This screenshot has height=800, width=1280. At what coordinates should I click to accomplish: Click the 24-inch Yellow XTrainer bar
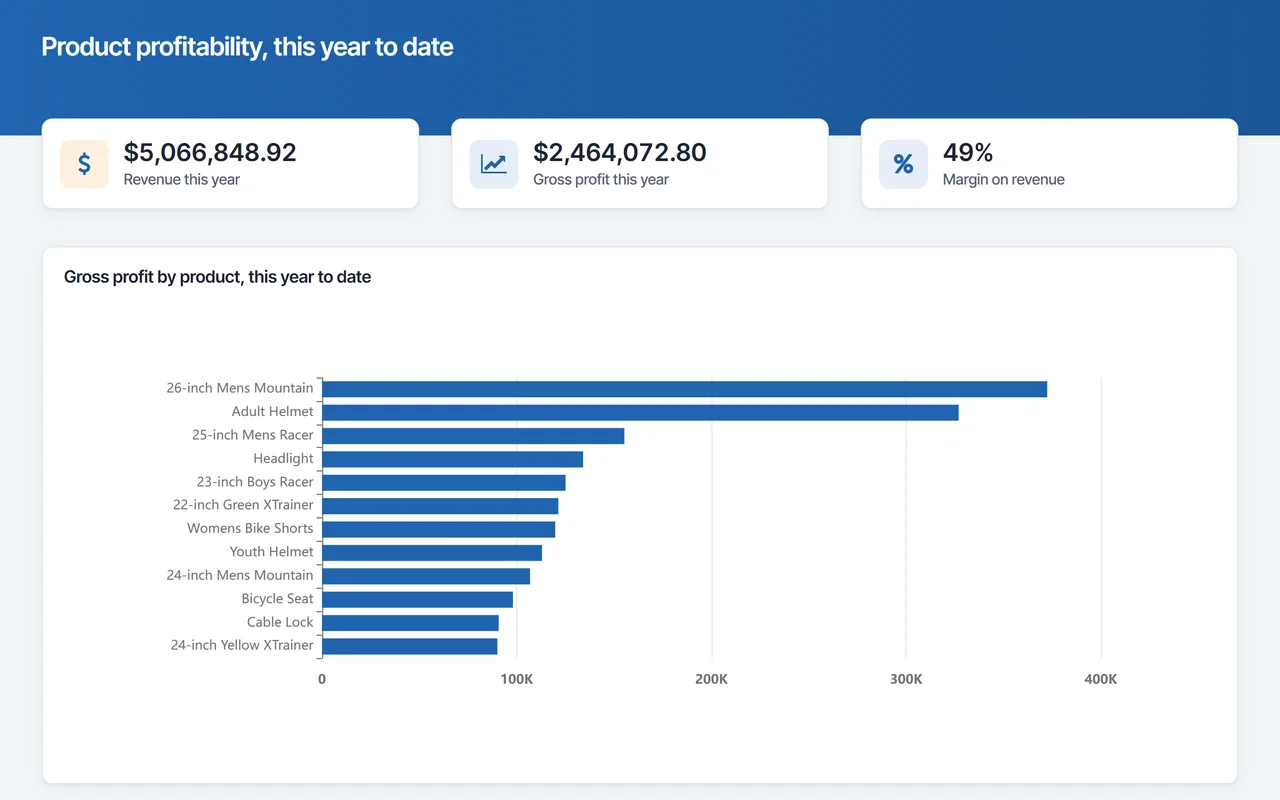click(x=410, y=646)
